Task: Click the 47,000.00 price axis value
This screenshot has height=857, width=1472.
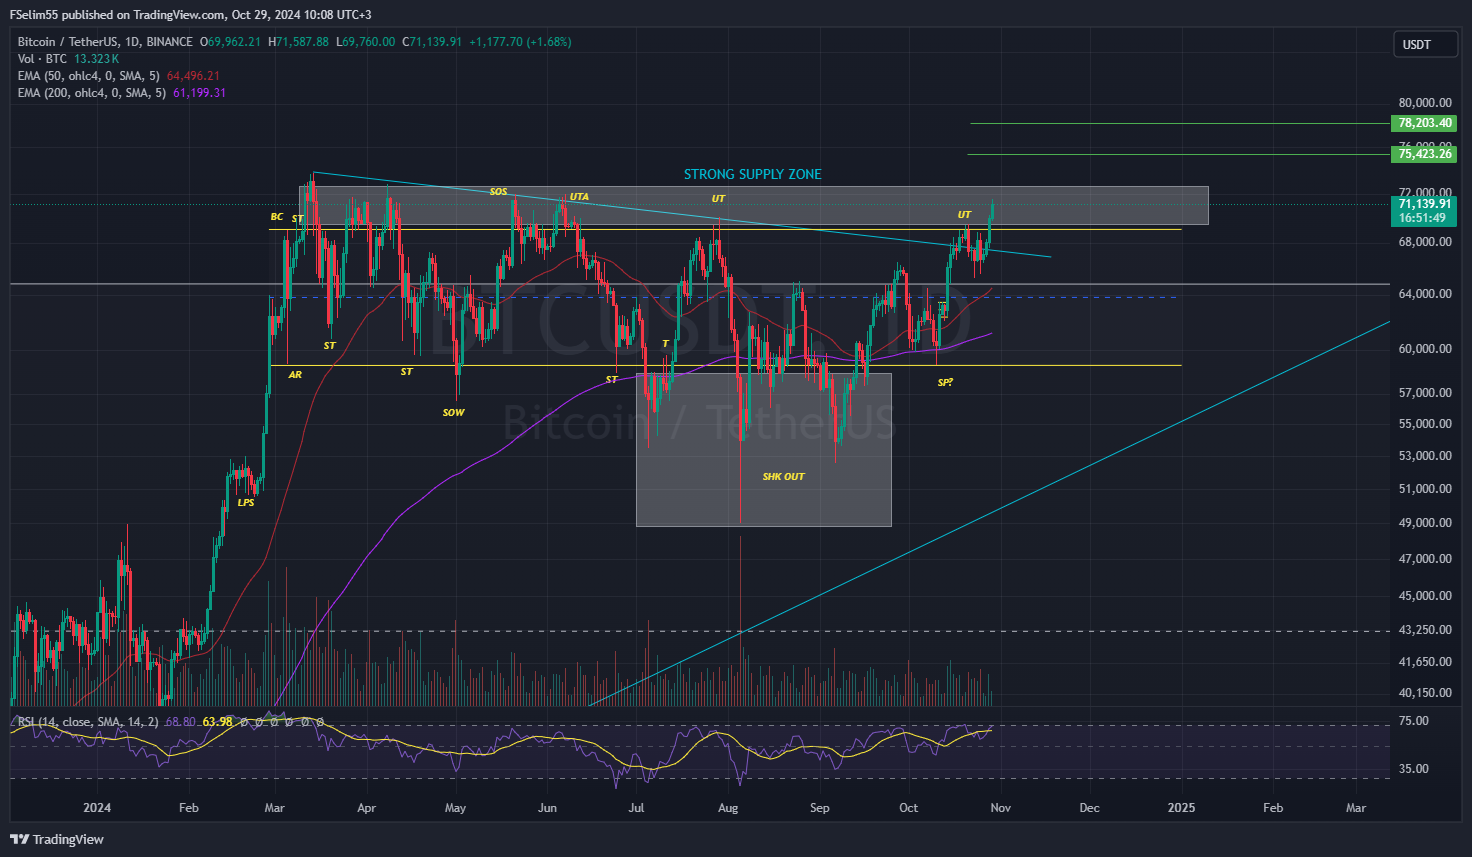Action: point(1425,559)
